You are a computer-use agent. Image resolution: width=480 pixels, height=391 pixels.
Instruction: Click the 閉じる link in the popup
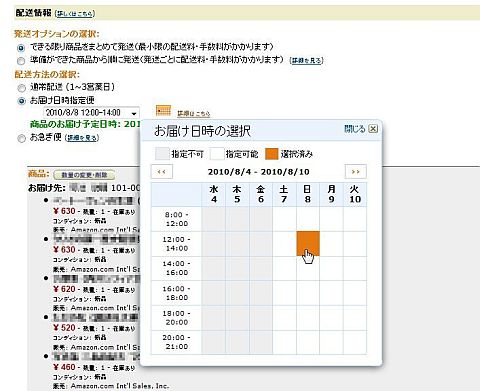coord(355,129)
